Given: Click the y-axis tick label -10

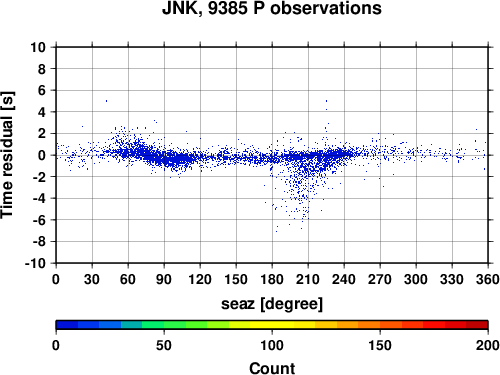Looking at the screenshot, I should pyautogui.click(x=35, y=263).
